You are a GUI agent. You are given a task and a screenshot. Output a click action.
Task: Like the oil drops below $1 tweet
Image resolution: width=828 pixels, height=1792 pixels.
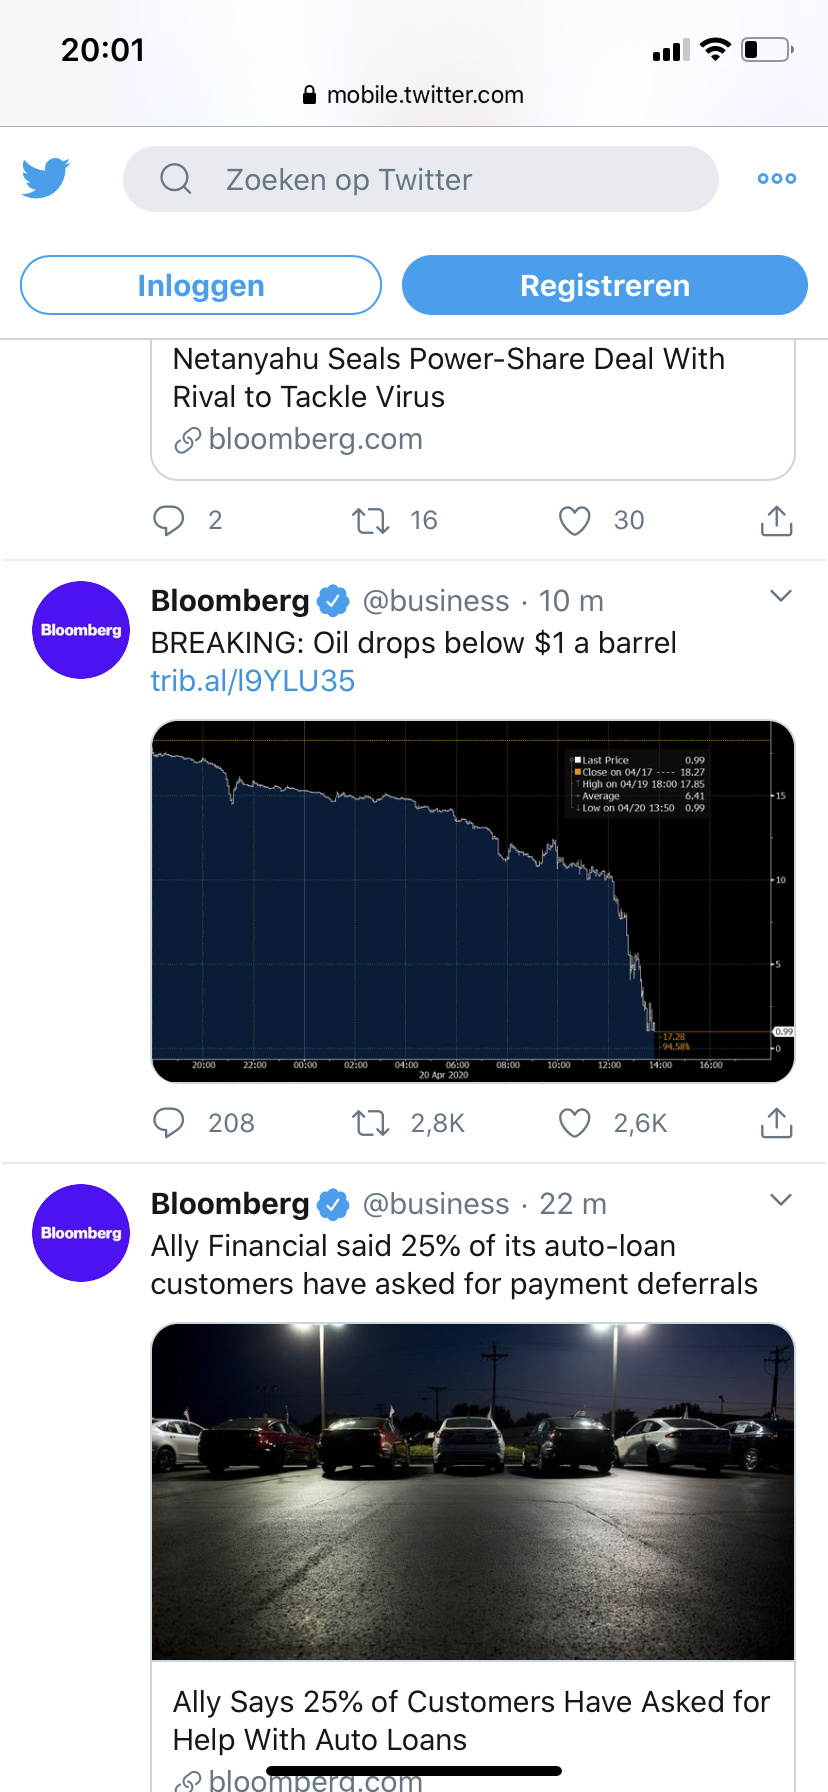(574, 1123)
